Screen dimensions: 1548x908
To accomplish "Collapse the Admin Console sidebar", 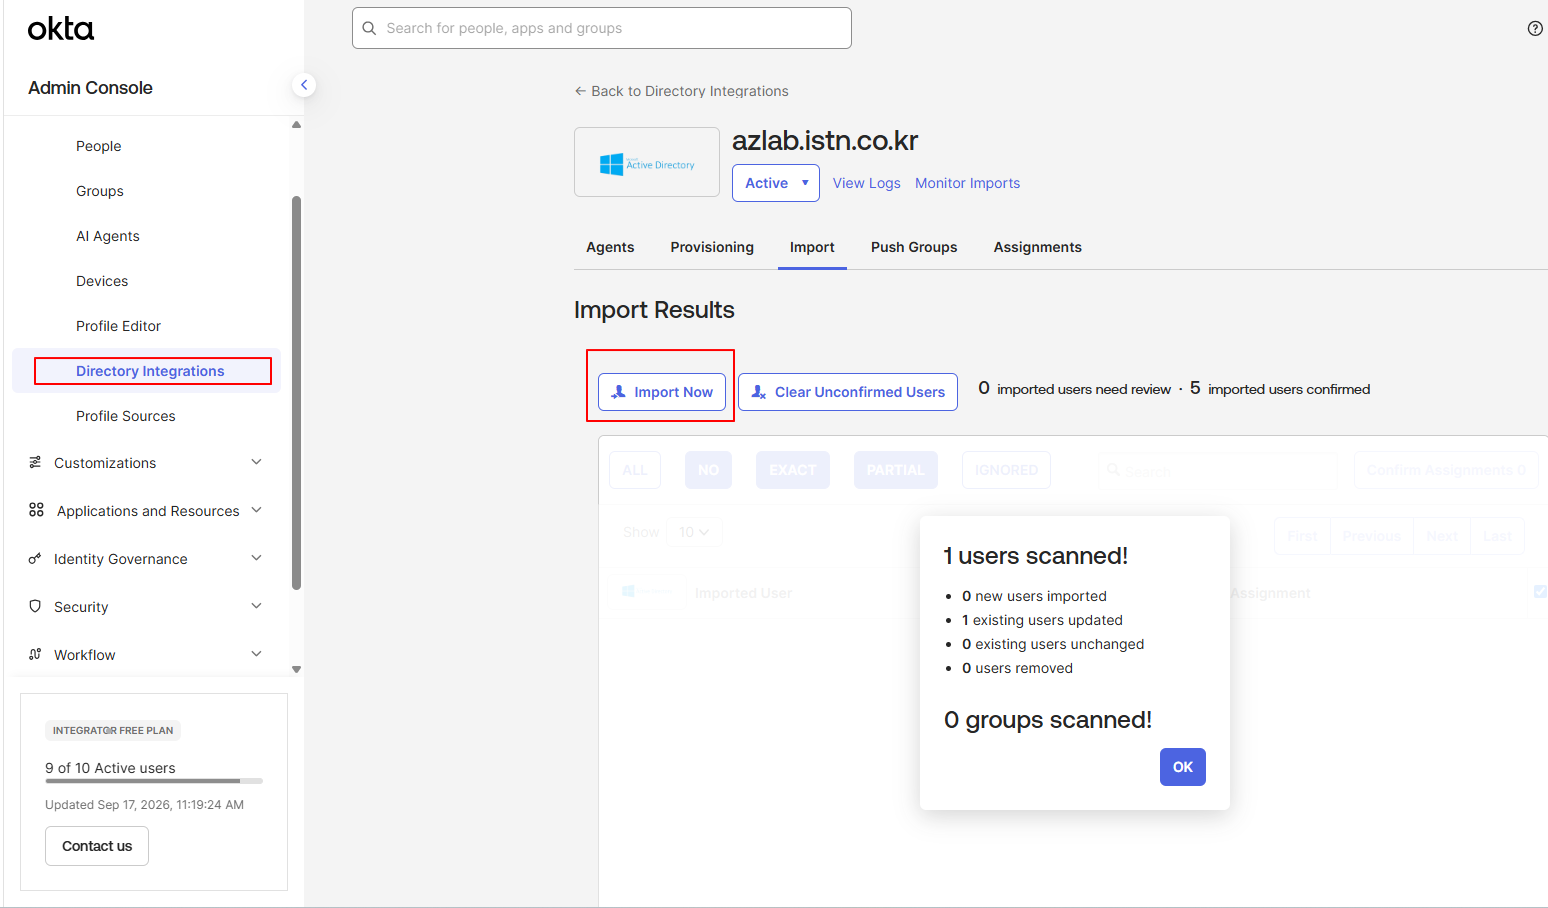I will (x=304, y=85).
